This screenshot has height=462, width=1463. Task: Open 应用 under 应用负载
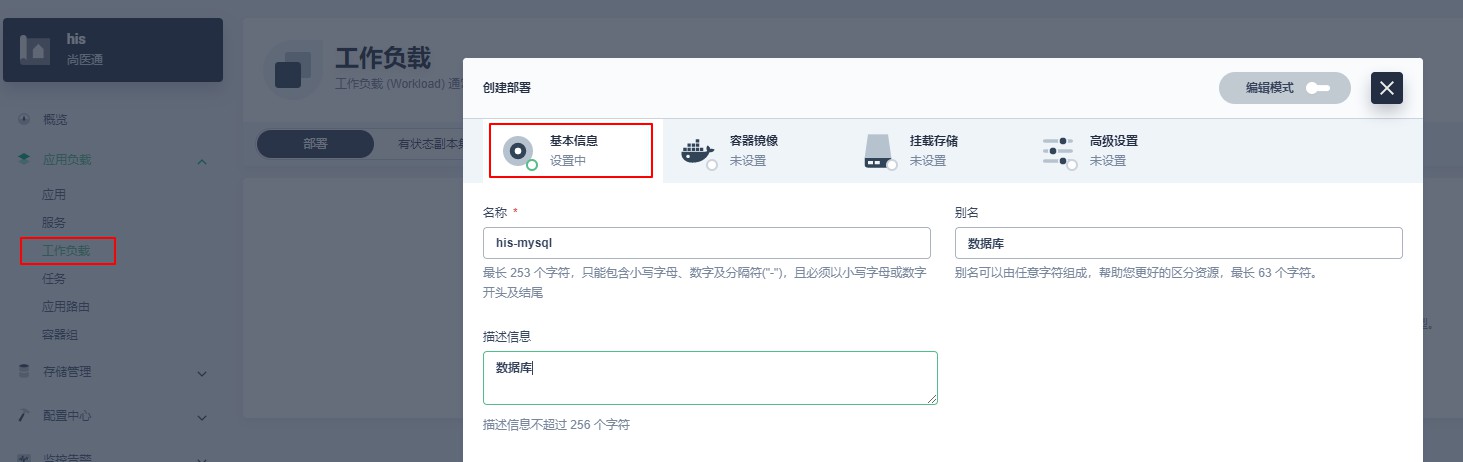tap(54, 194)
